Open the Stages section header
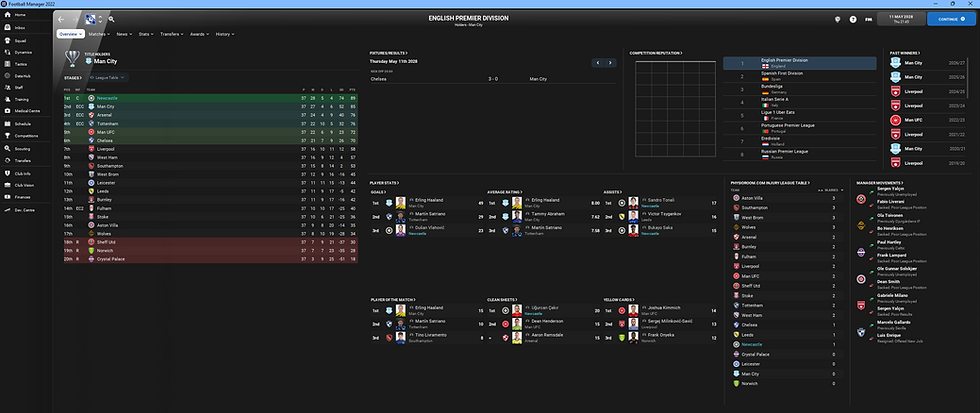The image size is (980, 413). [x=73, y=77]
